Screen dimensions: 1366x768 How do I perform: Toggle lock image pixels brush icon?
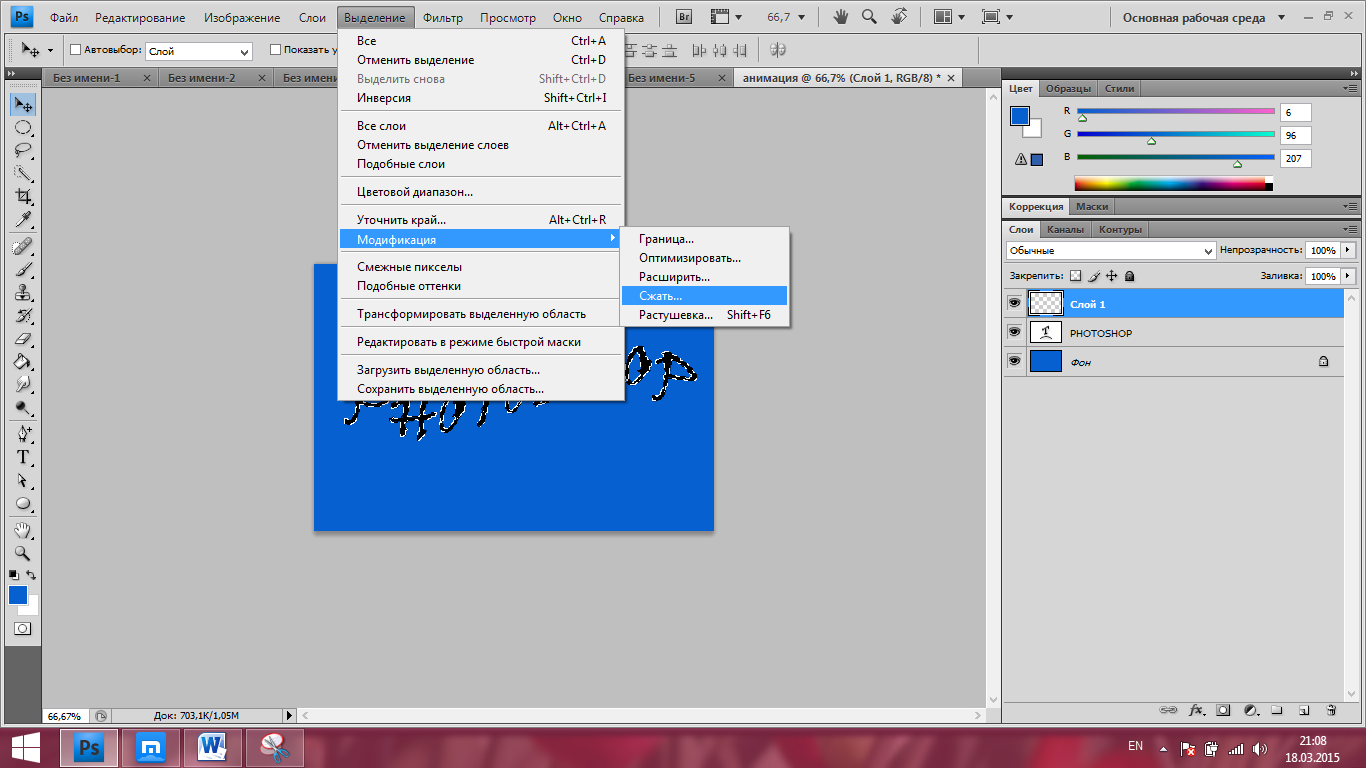click(1094, 276)
